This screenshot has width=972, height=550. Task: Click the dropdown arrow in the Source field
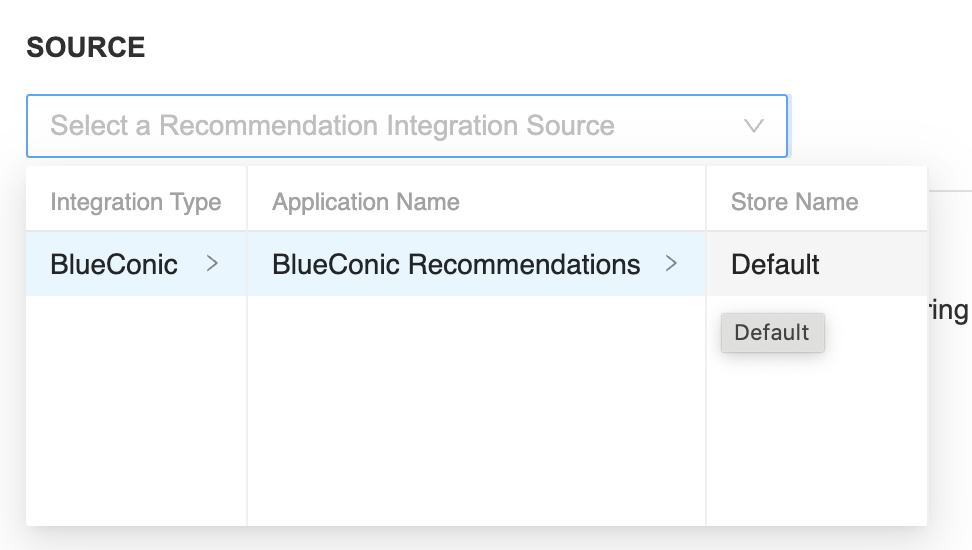pos(753,126)
